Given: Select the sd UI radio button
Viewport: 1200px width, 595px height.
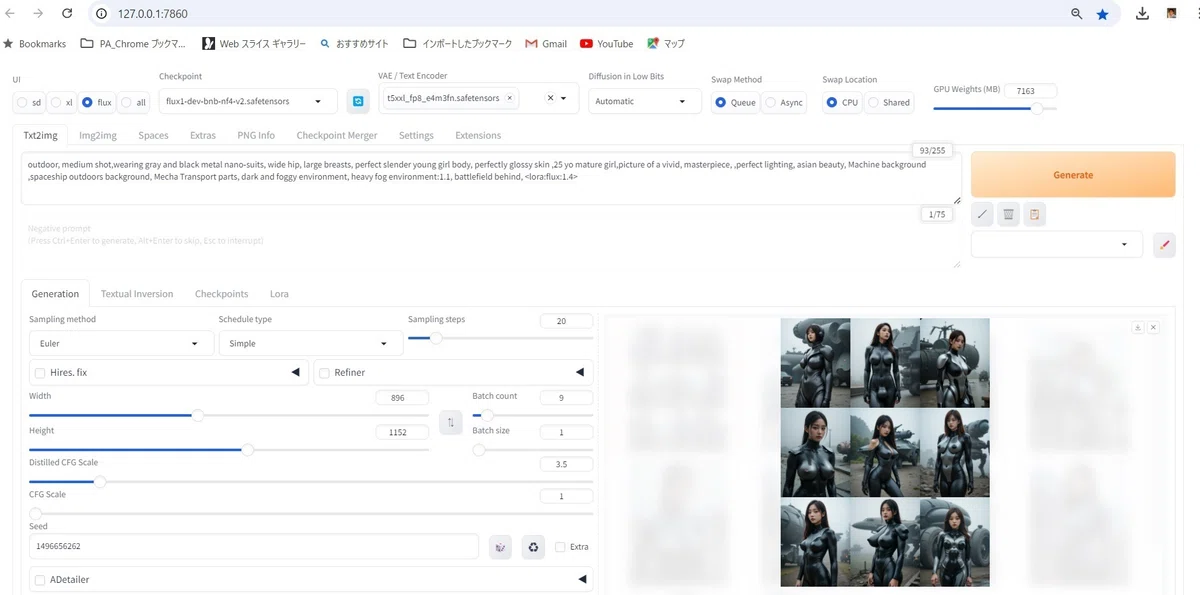Looking at the screenshot, I should (x=22, y=102).
